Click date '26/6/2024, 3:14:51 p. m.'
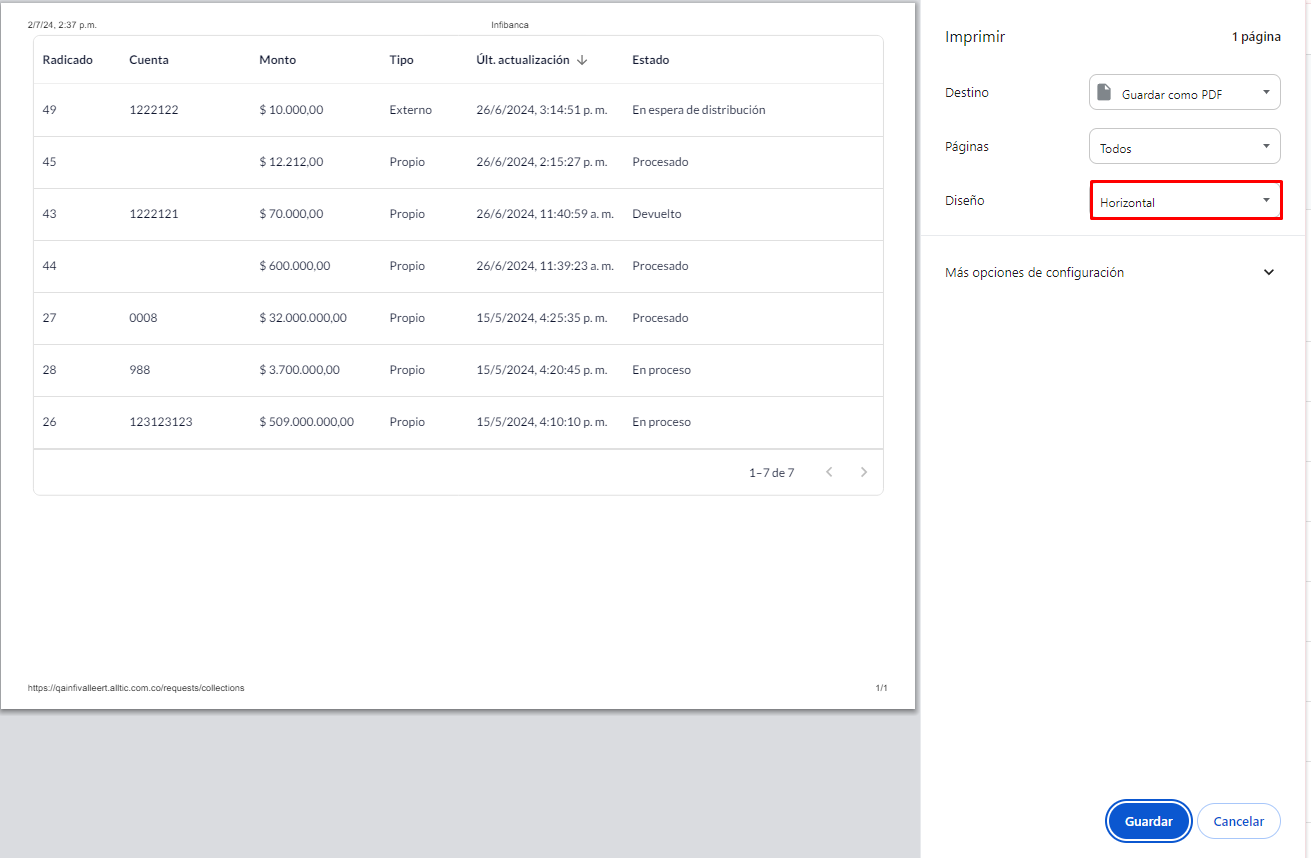 point(542,110)
